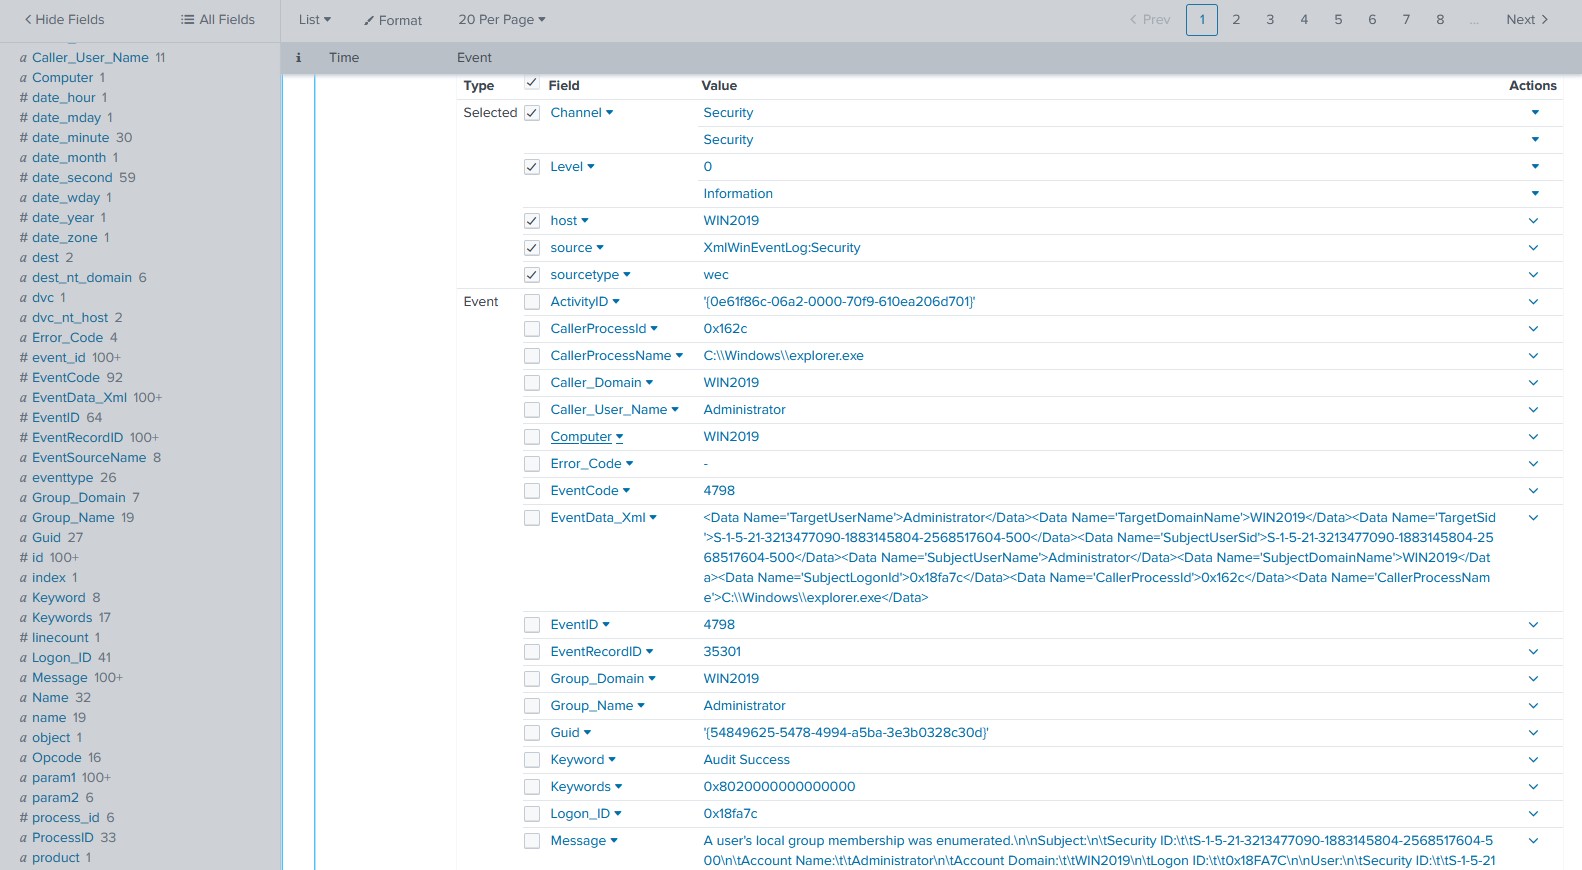Check the CallerProcessName field checkbox

(532, 356)
